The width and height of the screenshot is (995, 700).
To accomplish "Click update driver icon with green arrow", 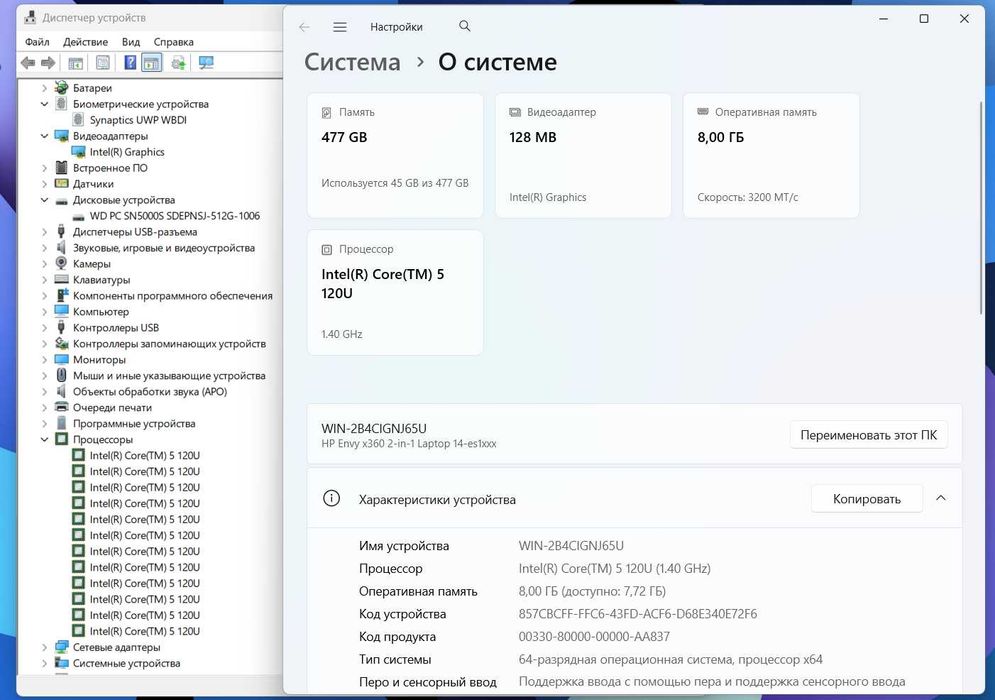I will pos(178,63).
